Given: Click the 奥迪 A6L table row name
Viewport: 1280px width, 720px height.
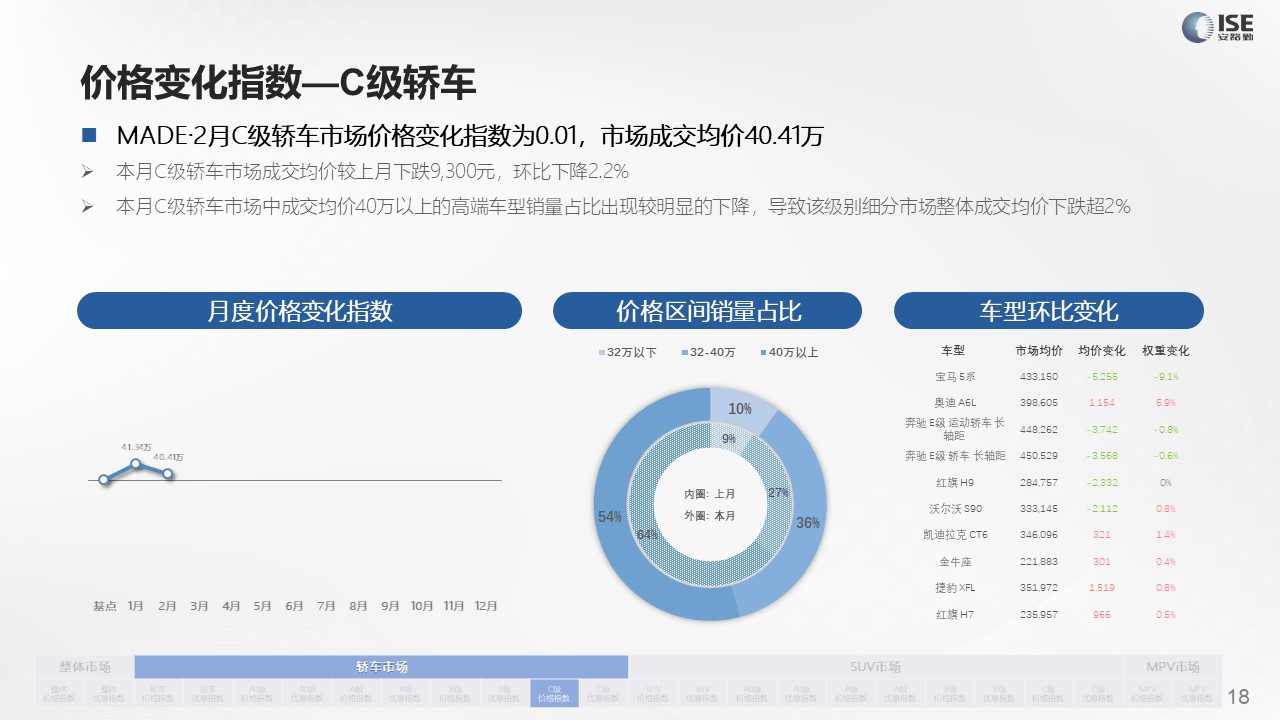Looking at the screenshot, I should pyautogui.click(x=955, y=403).
